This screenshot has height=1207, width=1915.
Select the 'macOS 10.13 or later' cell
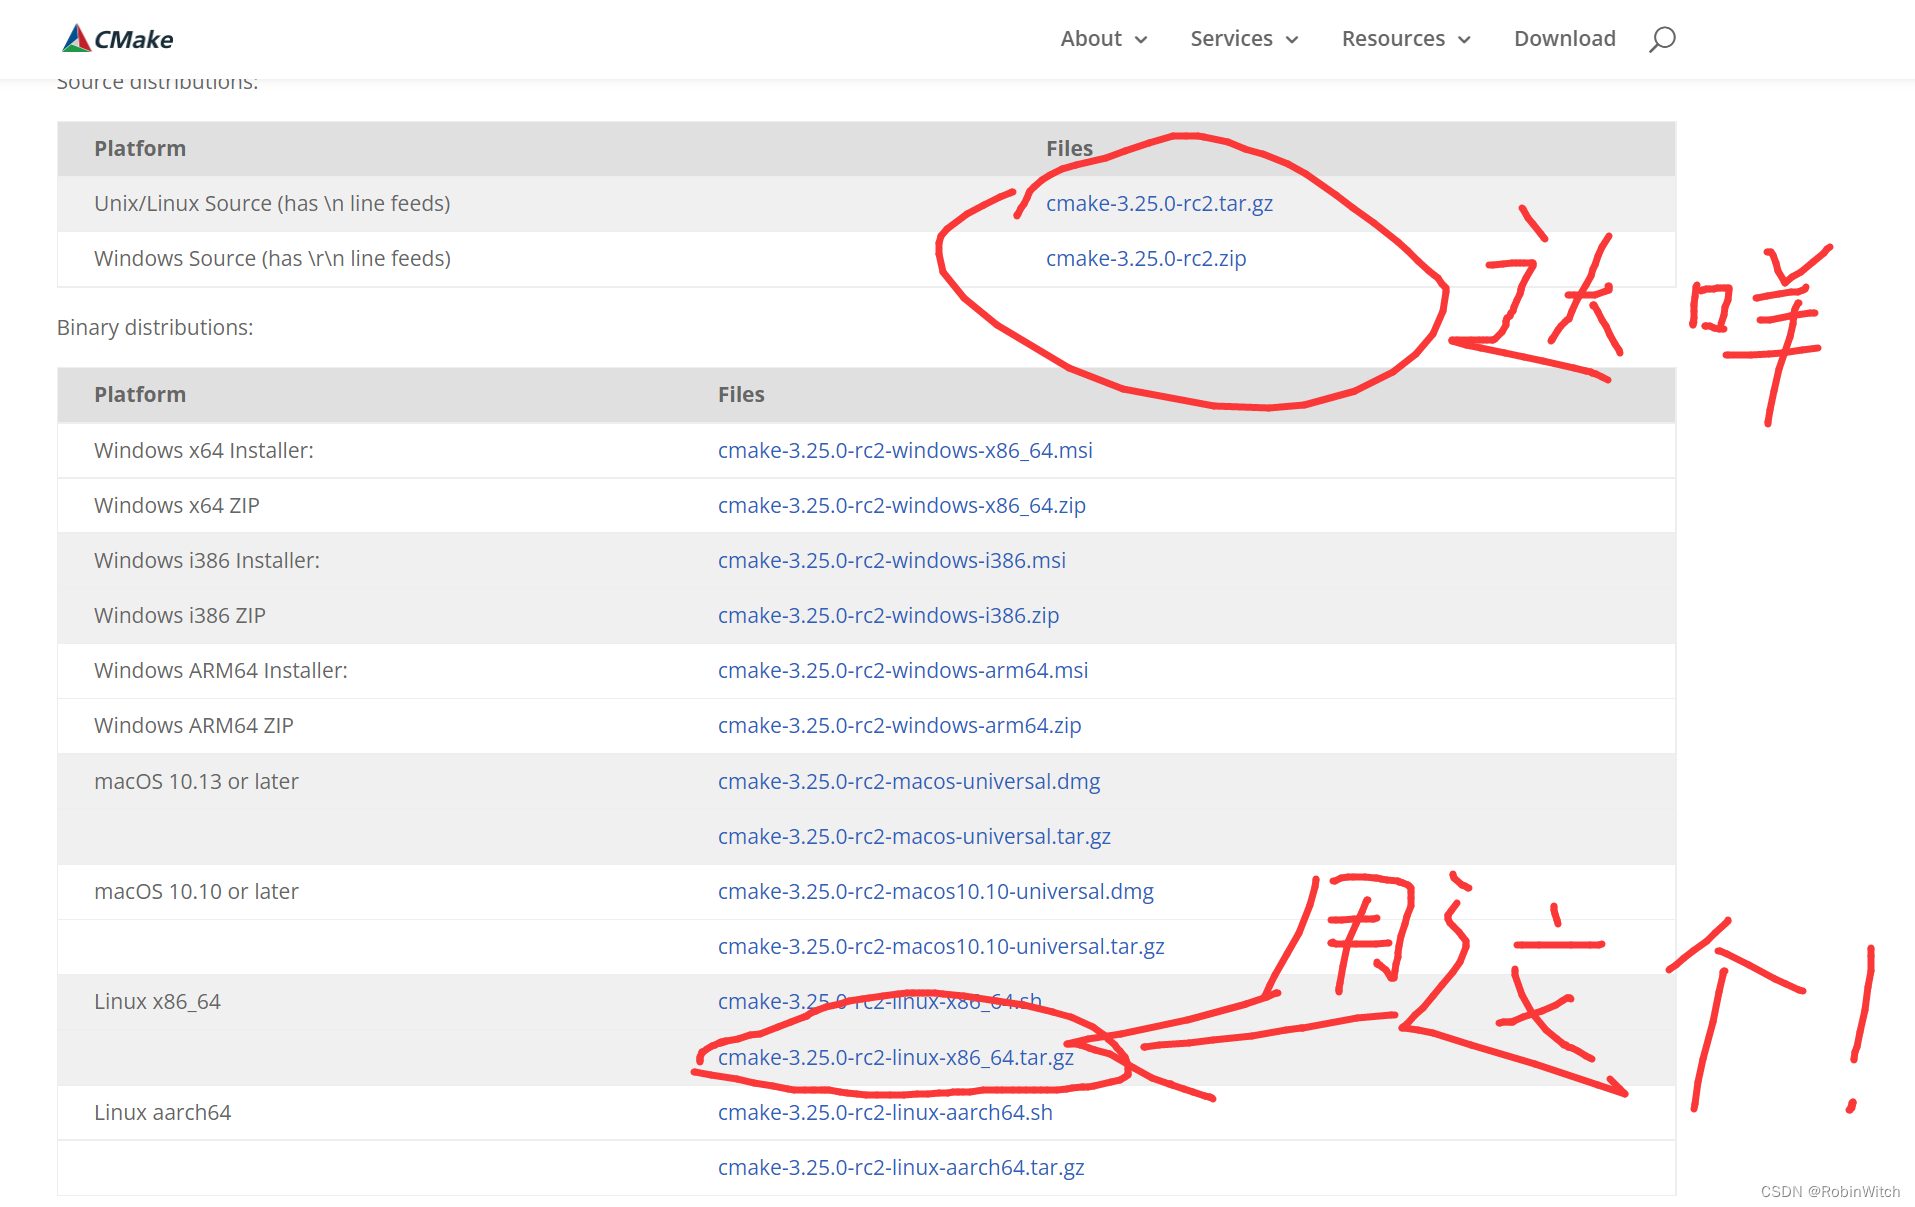(x=196, y=782)
